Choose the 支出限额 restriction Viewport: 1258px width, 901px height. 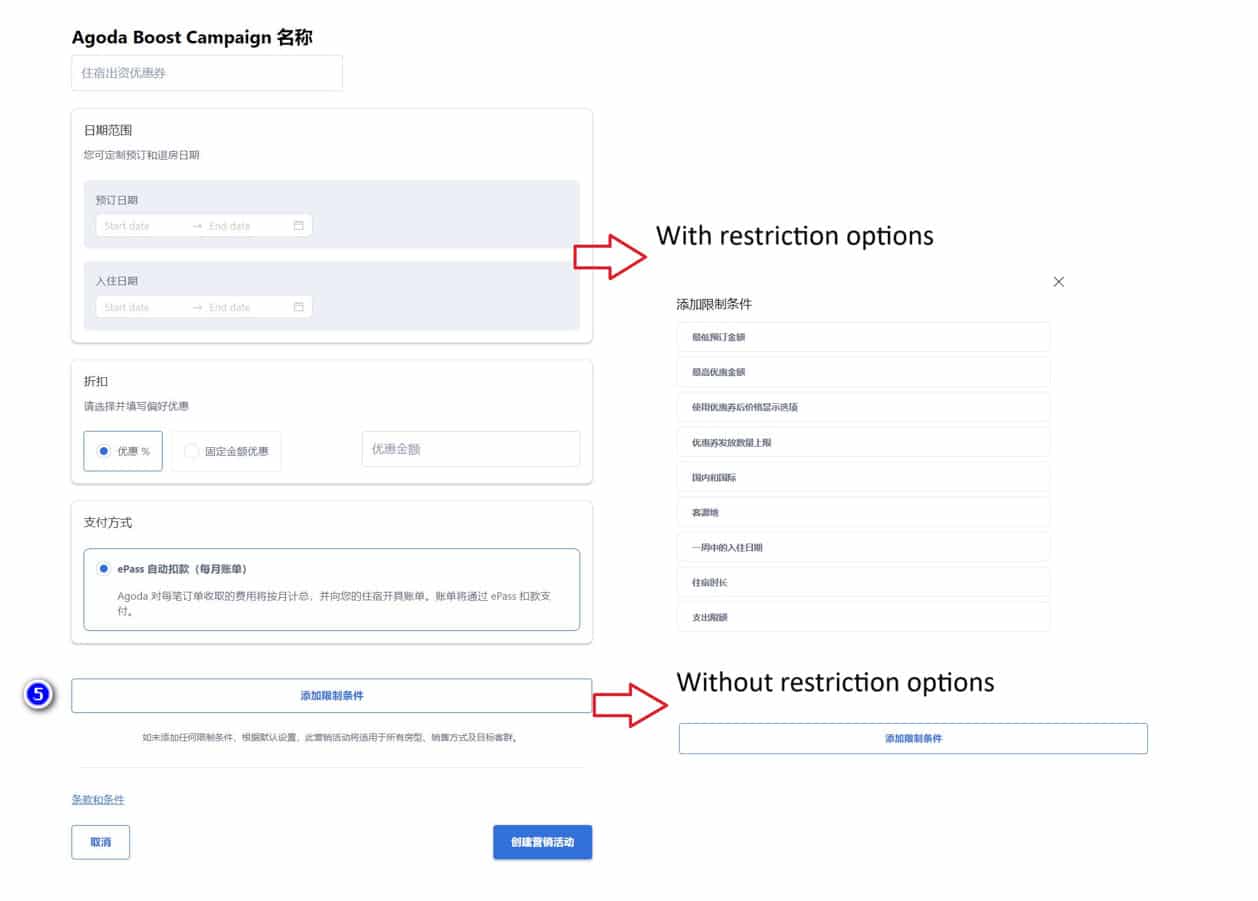[x=864, y=617]
